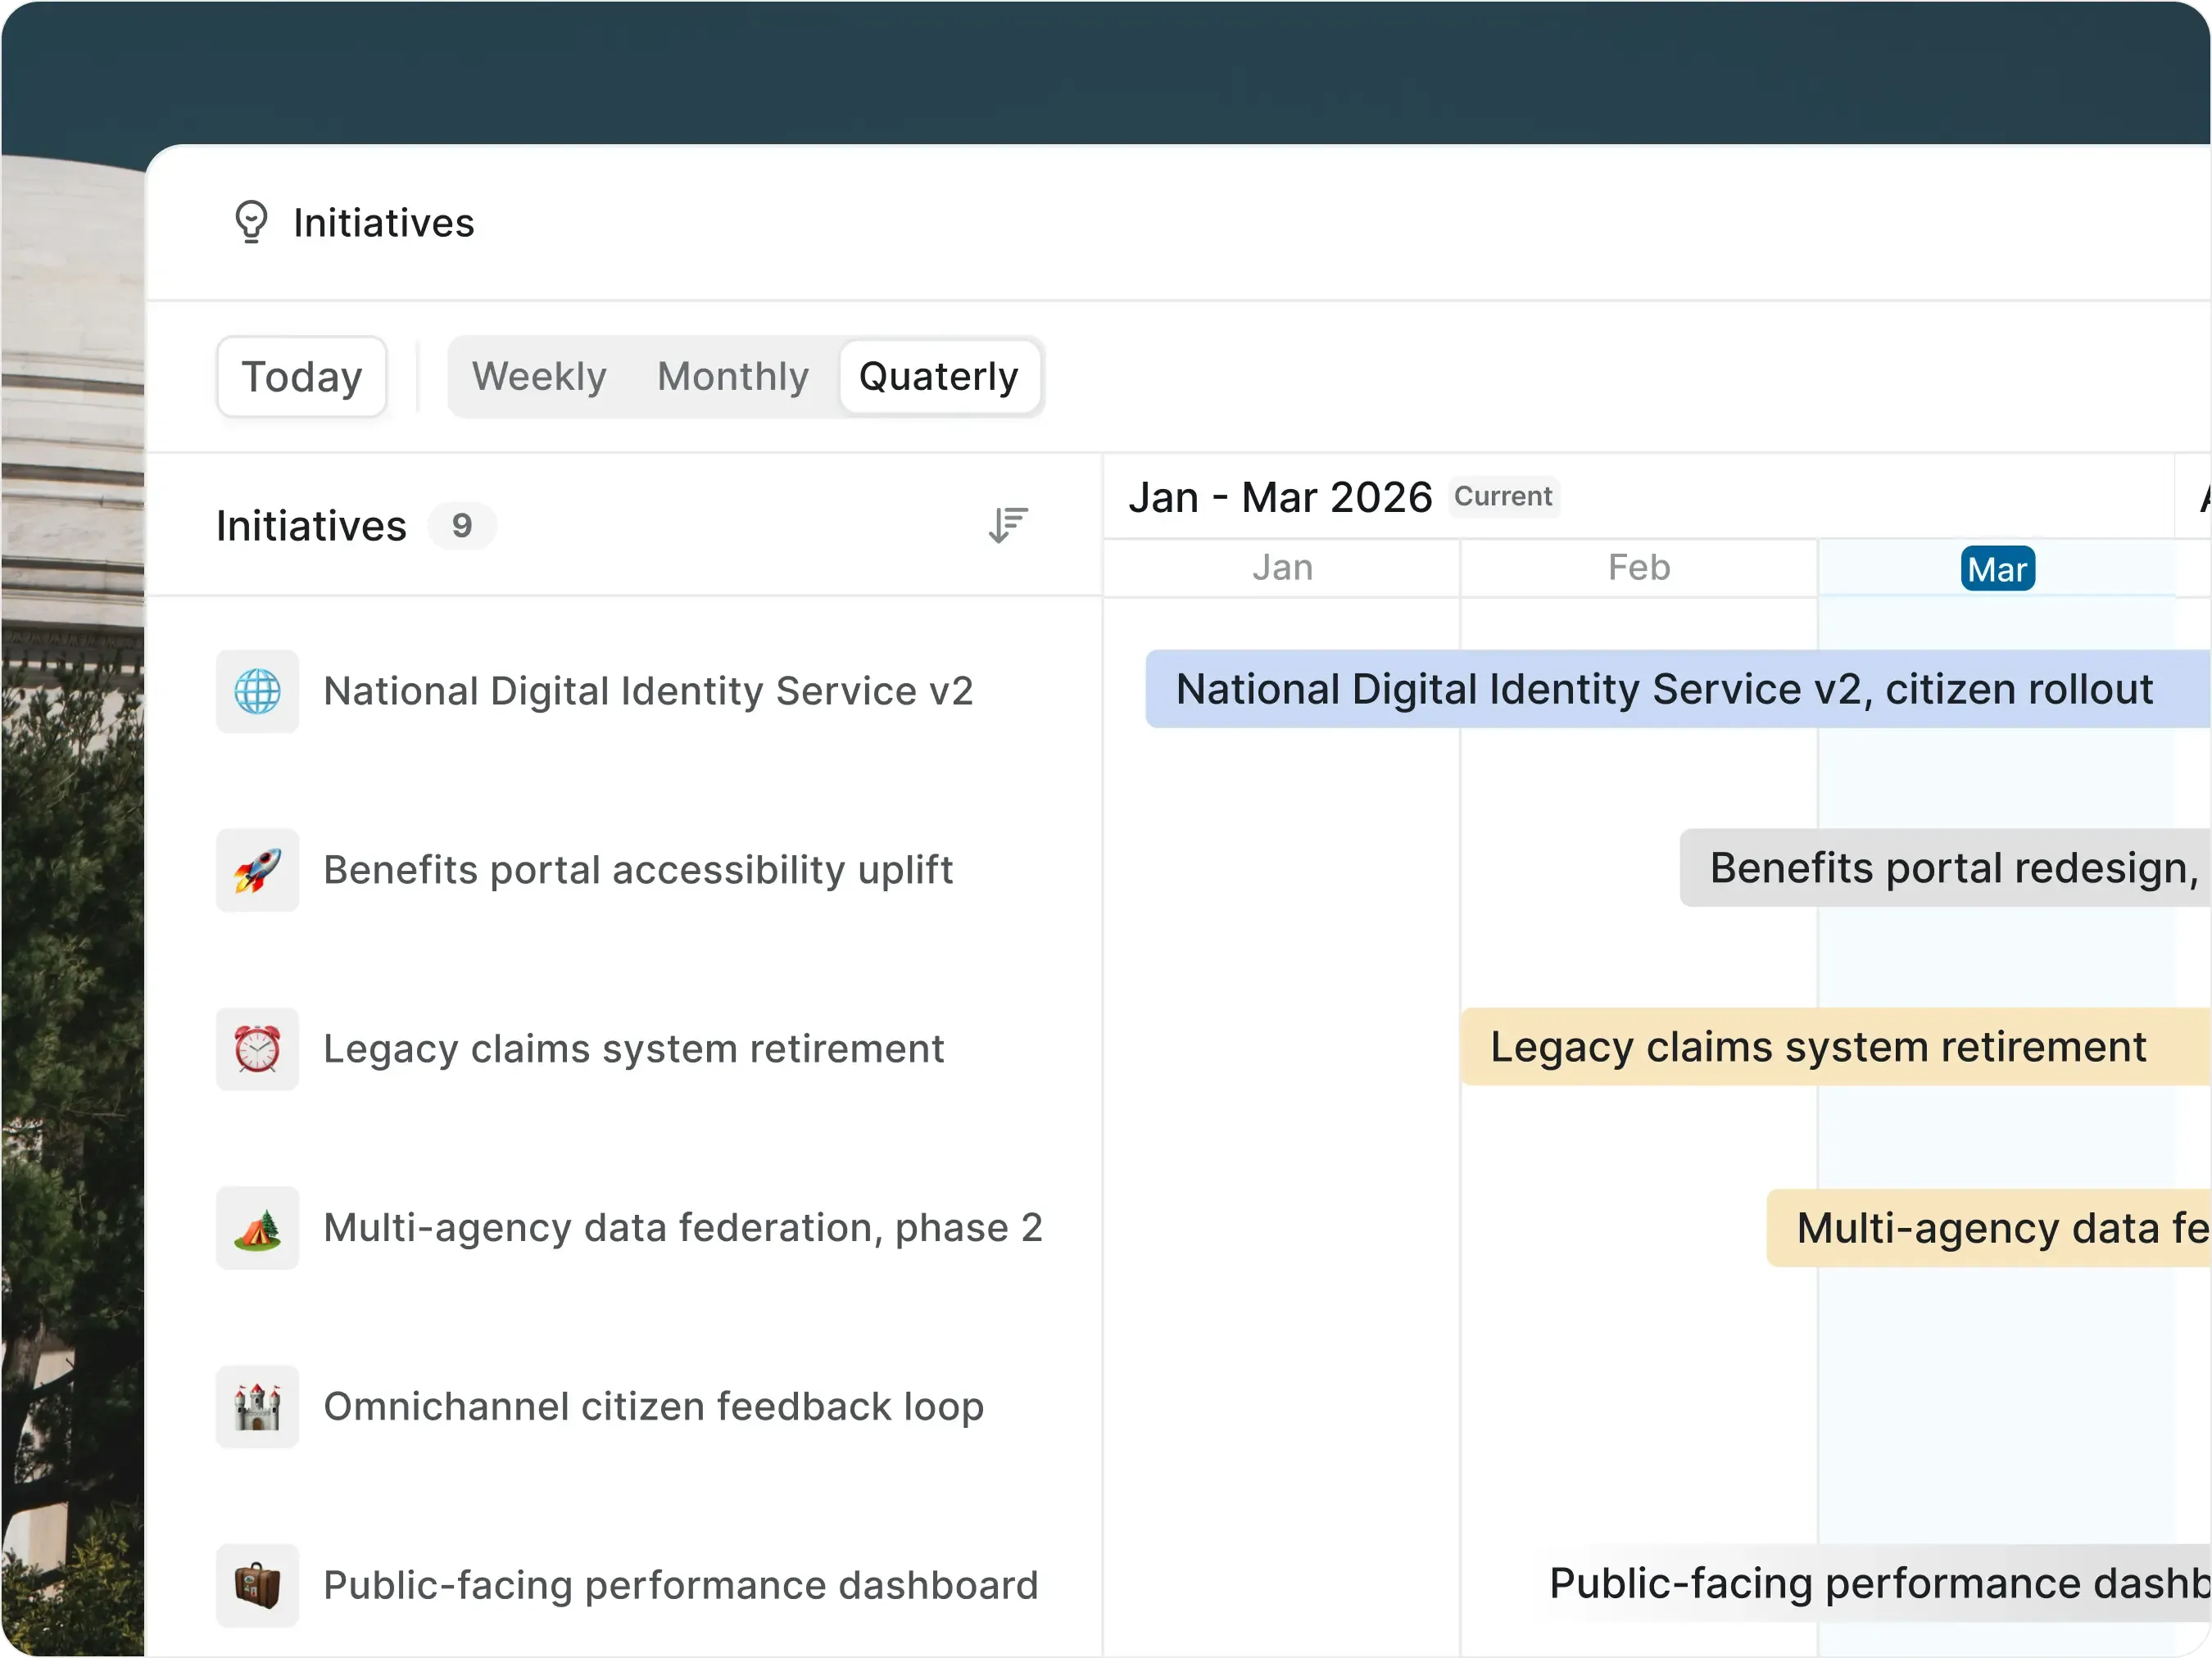
Task: Open National Digital Identity Service v2 initiative
Action: click(648, 691)
